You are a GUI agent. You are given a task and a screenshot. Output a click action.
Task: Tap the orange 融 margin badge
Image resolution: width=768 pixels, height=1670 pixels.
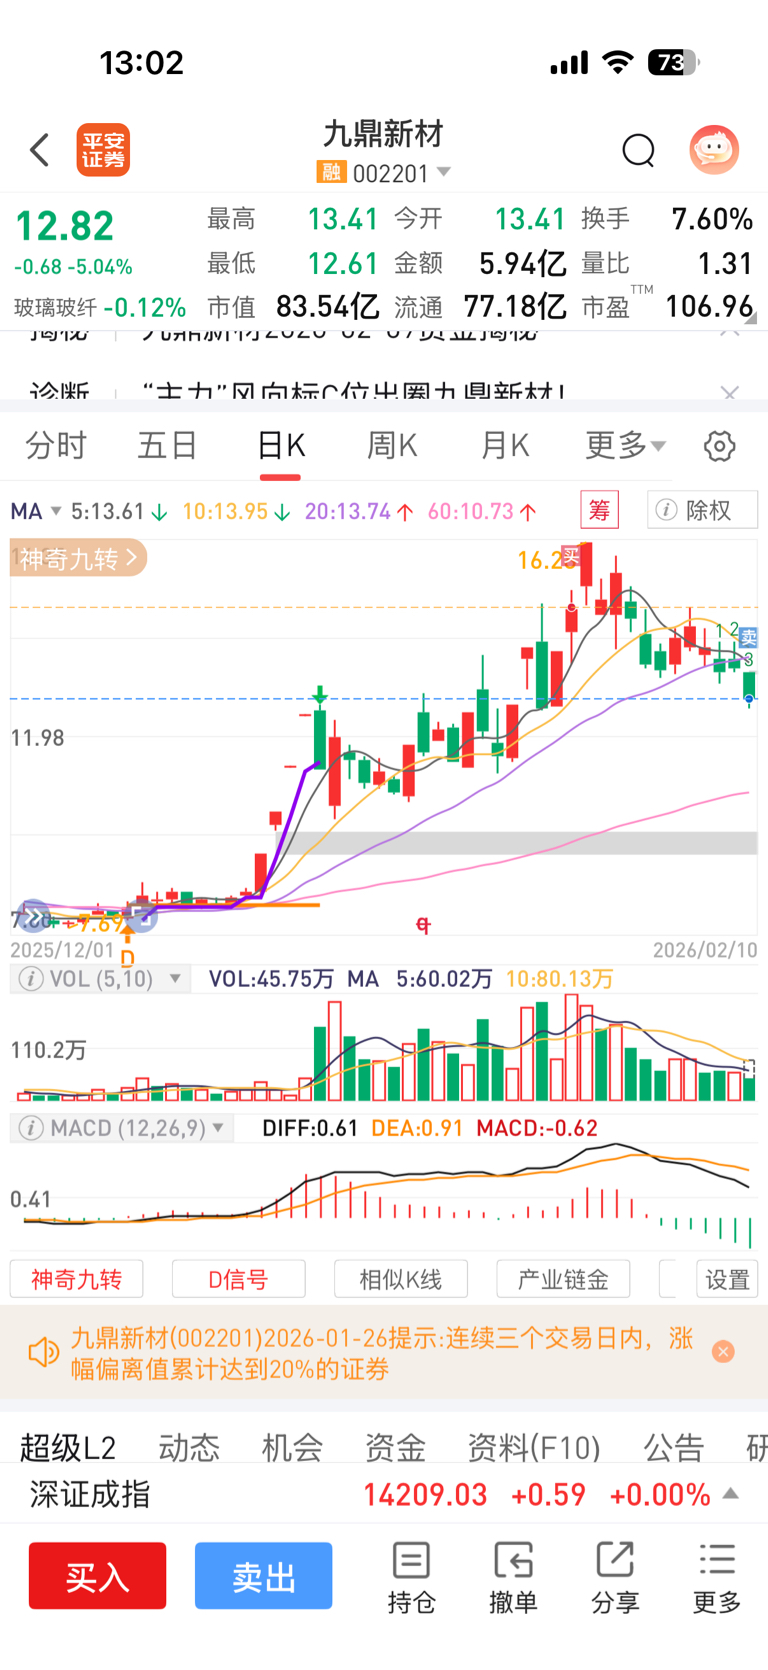pos(331,173)
